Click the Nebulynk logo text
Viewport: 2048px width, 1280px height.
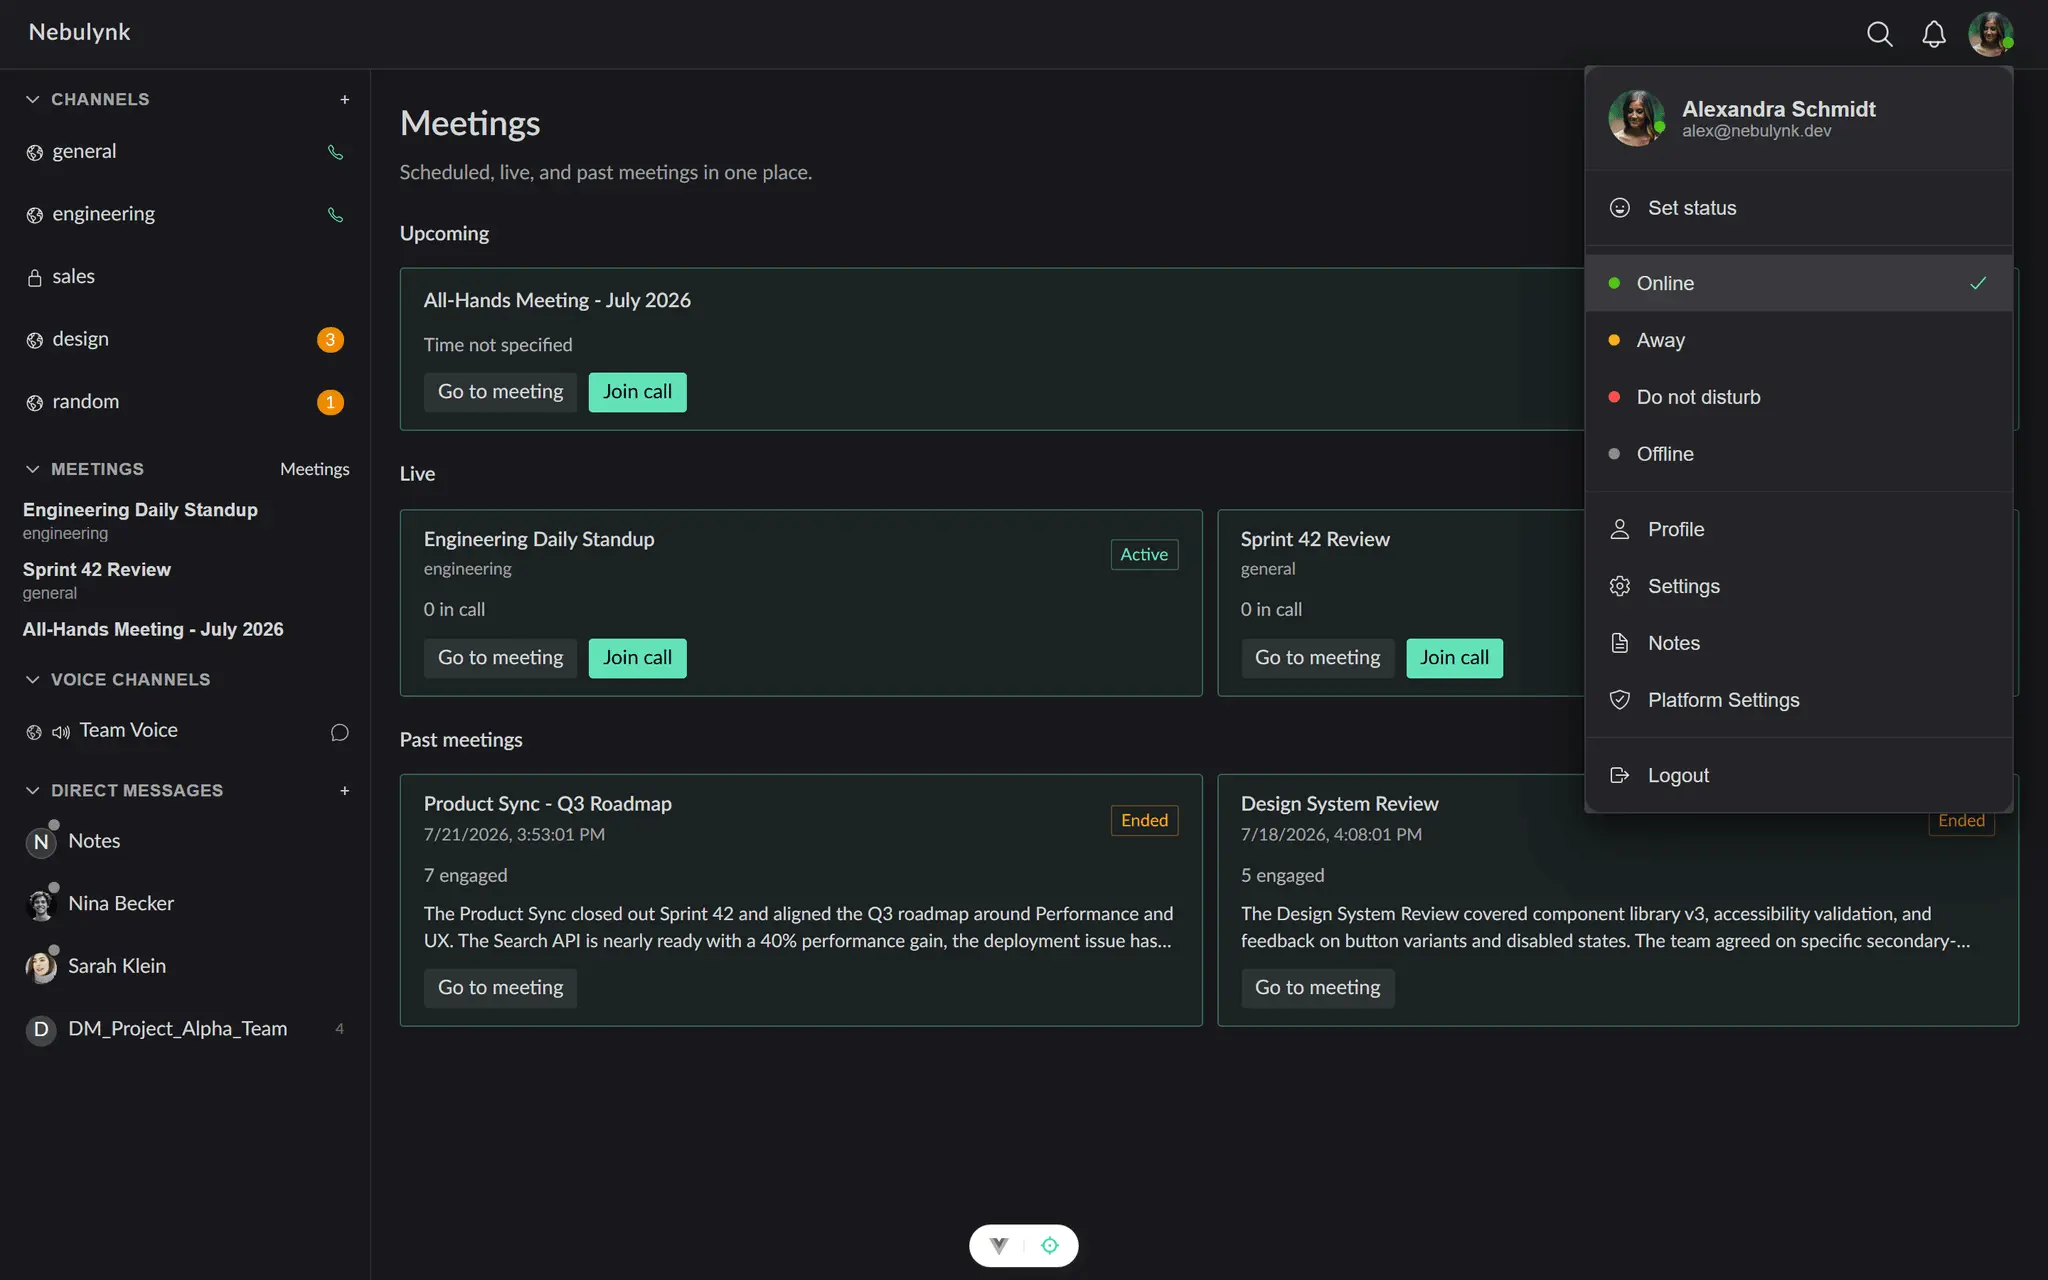(x=79, y=33)
